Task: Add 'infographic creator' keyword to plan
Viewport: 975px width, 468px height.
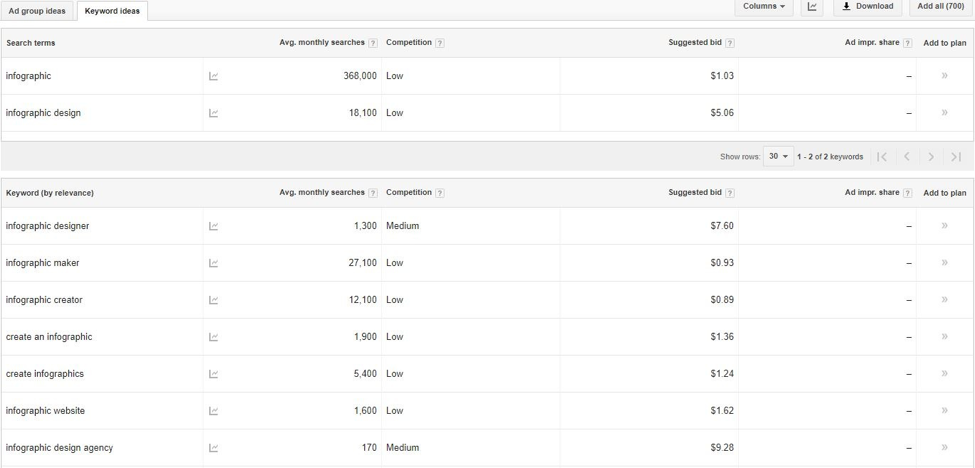Action: pos(944,300)
